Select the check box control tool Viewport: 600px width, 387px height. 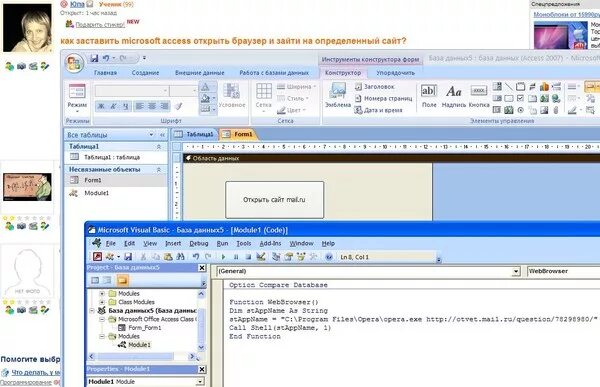tap(520, 98)
